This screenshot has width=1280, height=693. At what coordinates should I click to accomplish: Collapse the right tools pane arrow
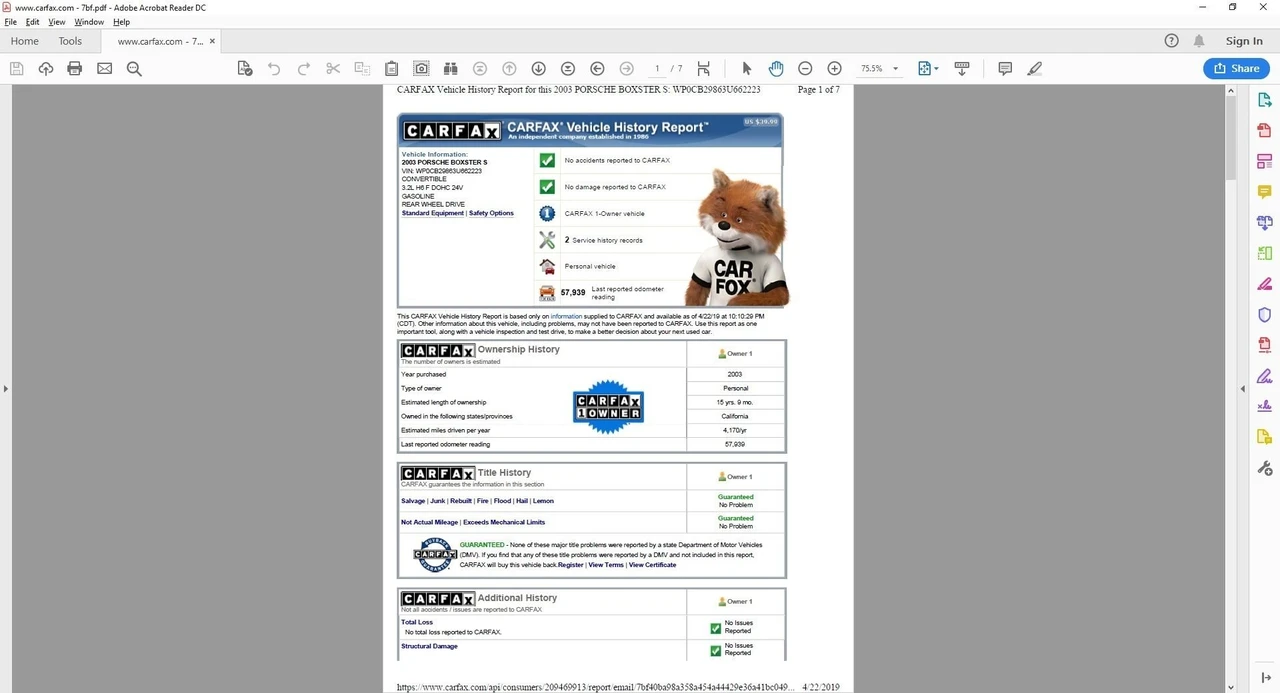click(x=1243, y=388)
